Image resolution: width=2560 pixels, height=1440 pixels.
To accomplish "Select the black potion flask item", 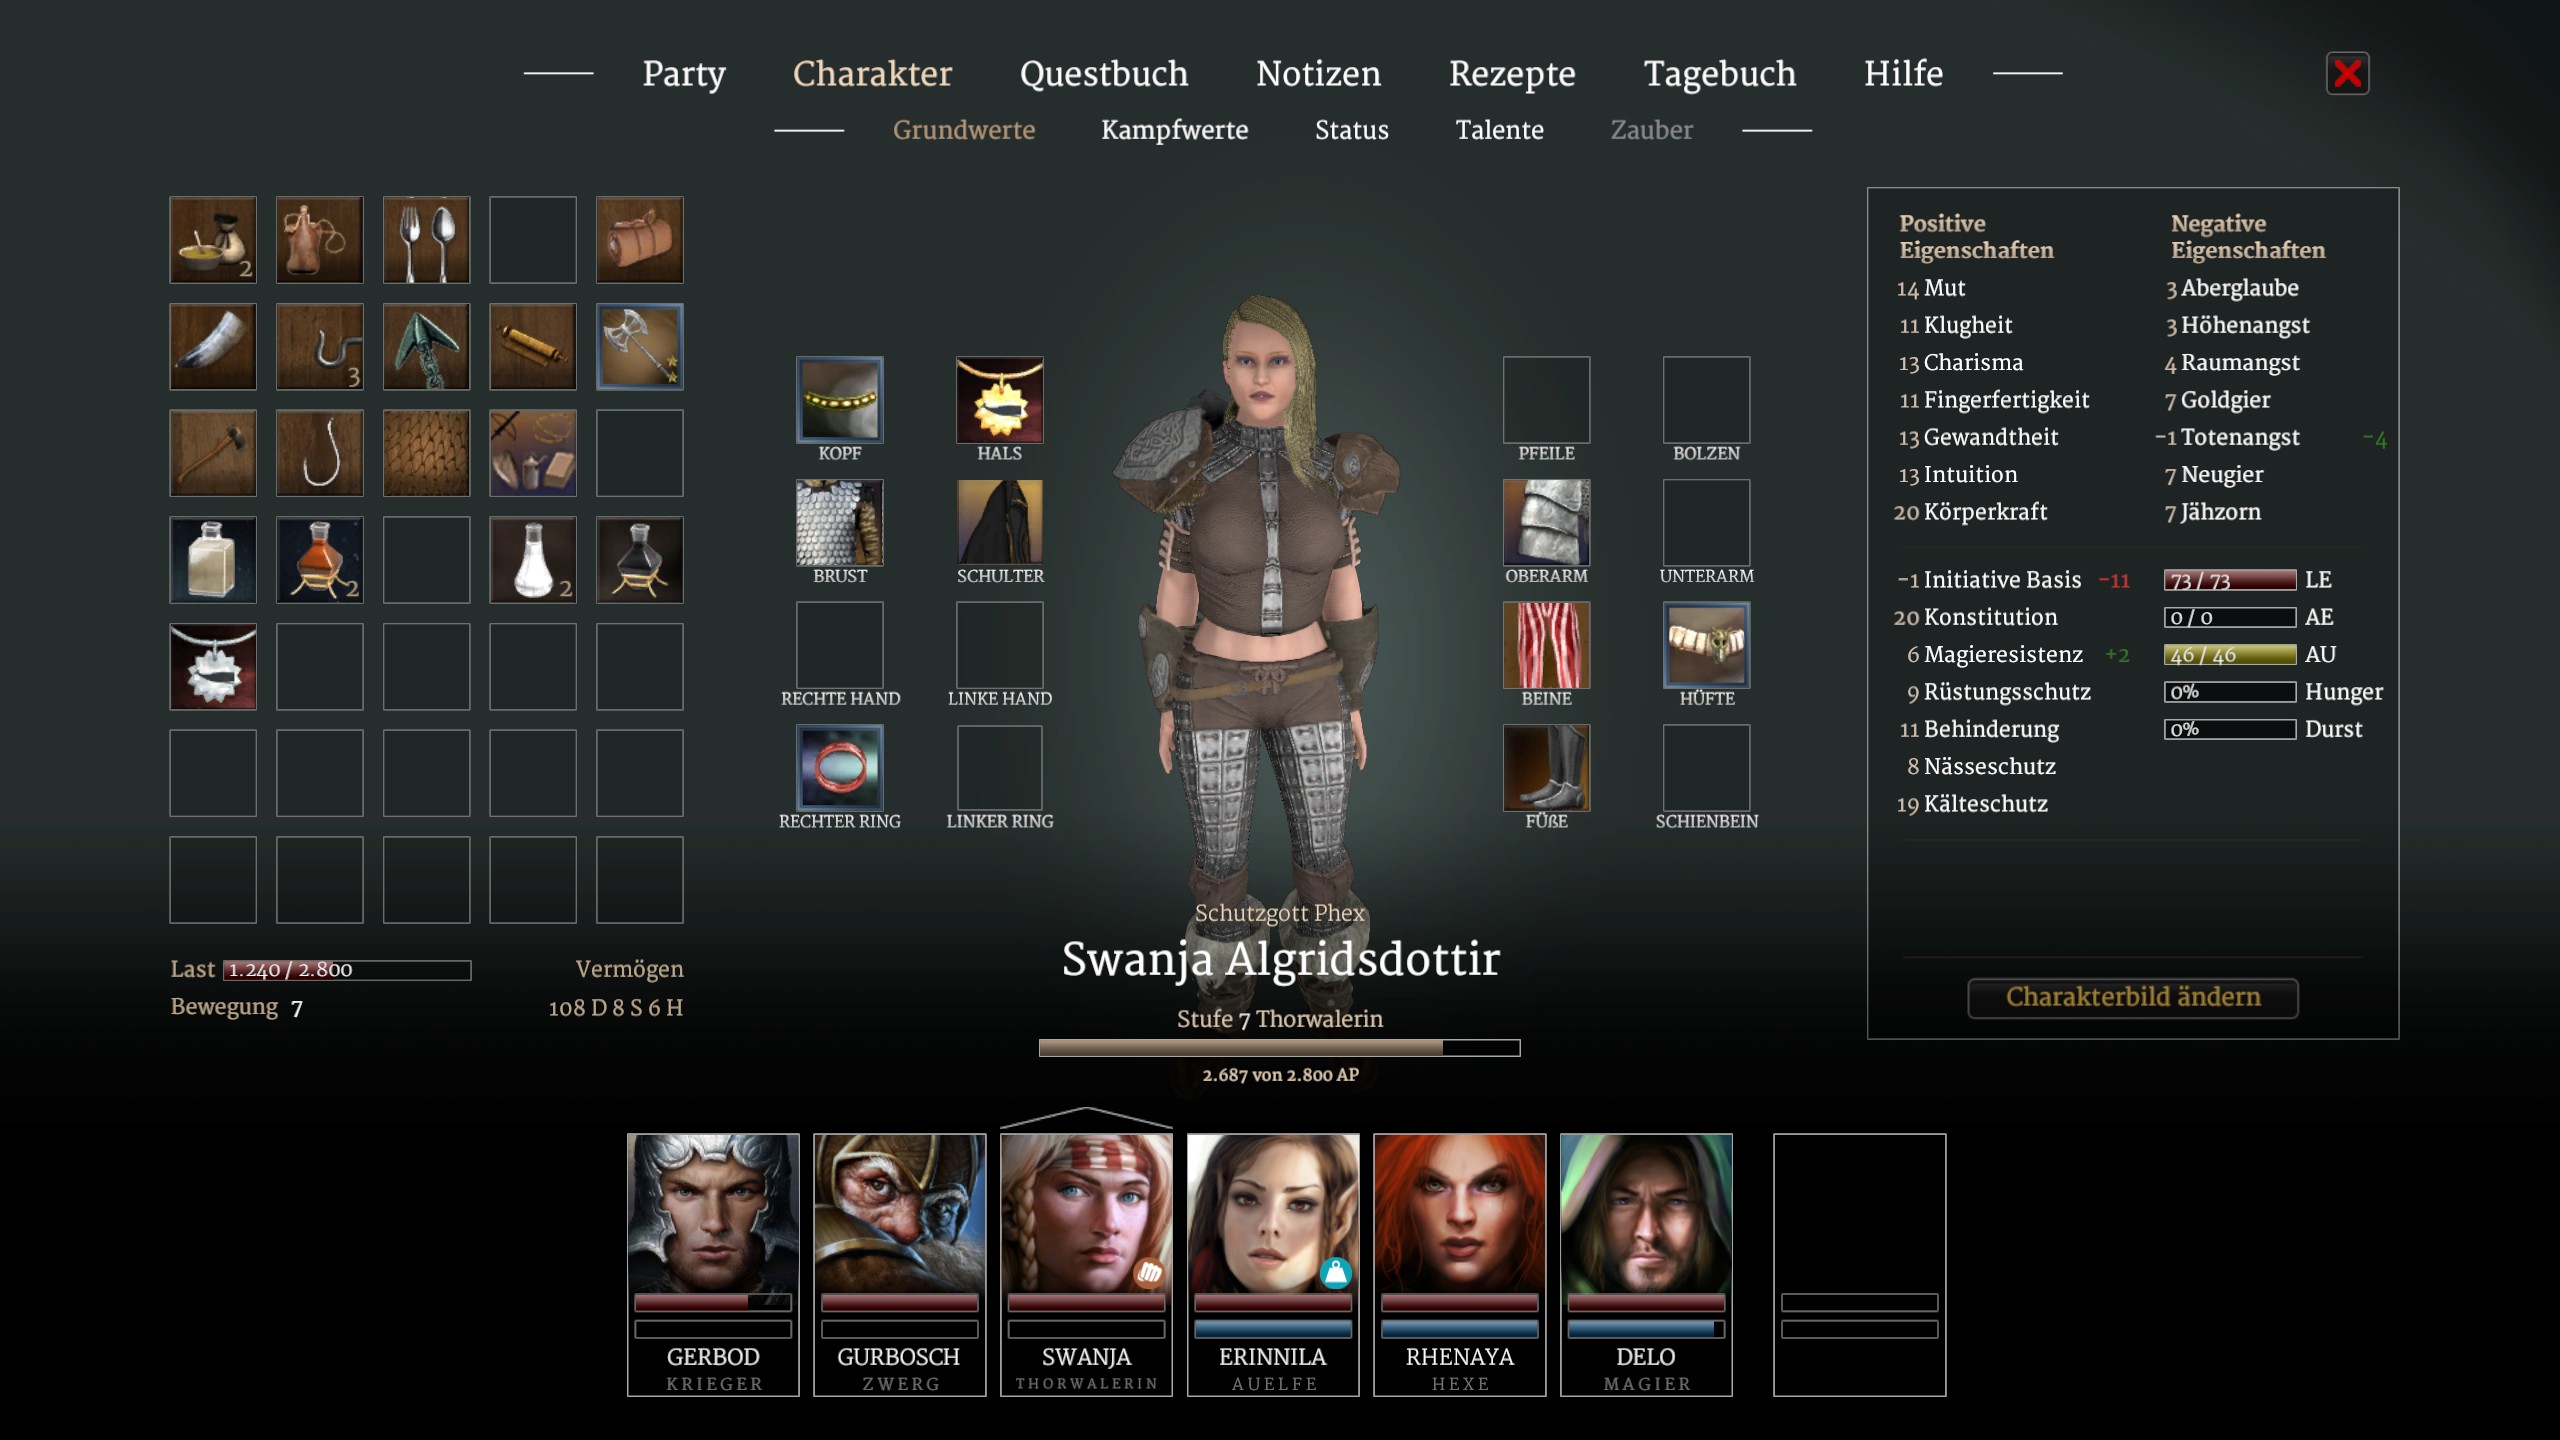I will click(640, 560).
